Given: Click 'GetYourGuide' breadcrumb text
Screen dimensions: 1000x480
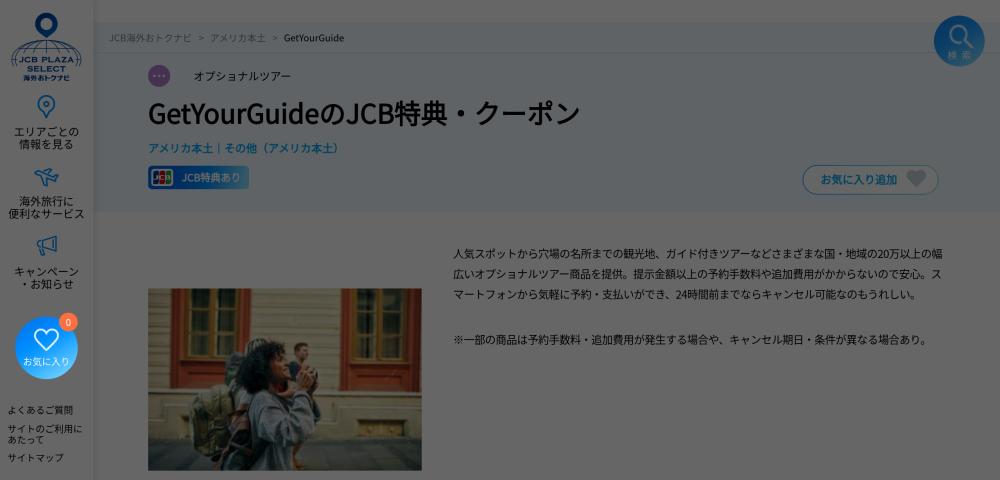Looking at the screenshot, I should [314, 38].
